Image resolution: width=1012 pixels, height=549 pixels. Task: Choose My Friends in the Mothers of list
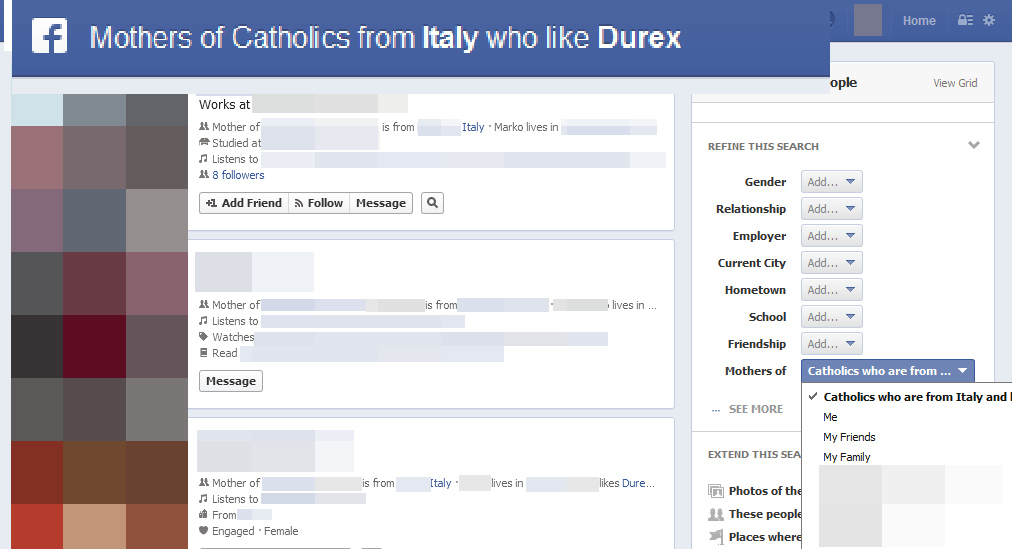pyautogui.click(x=849, y=437)
